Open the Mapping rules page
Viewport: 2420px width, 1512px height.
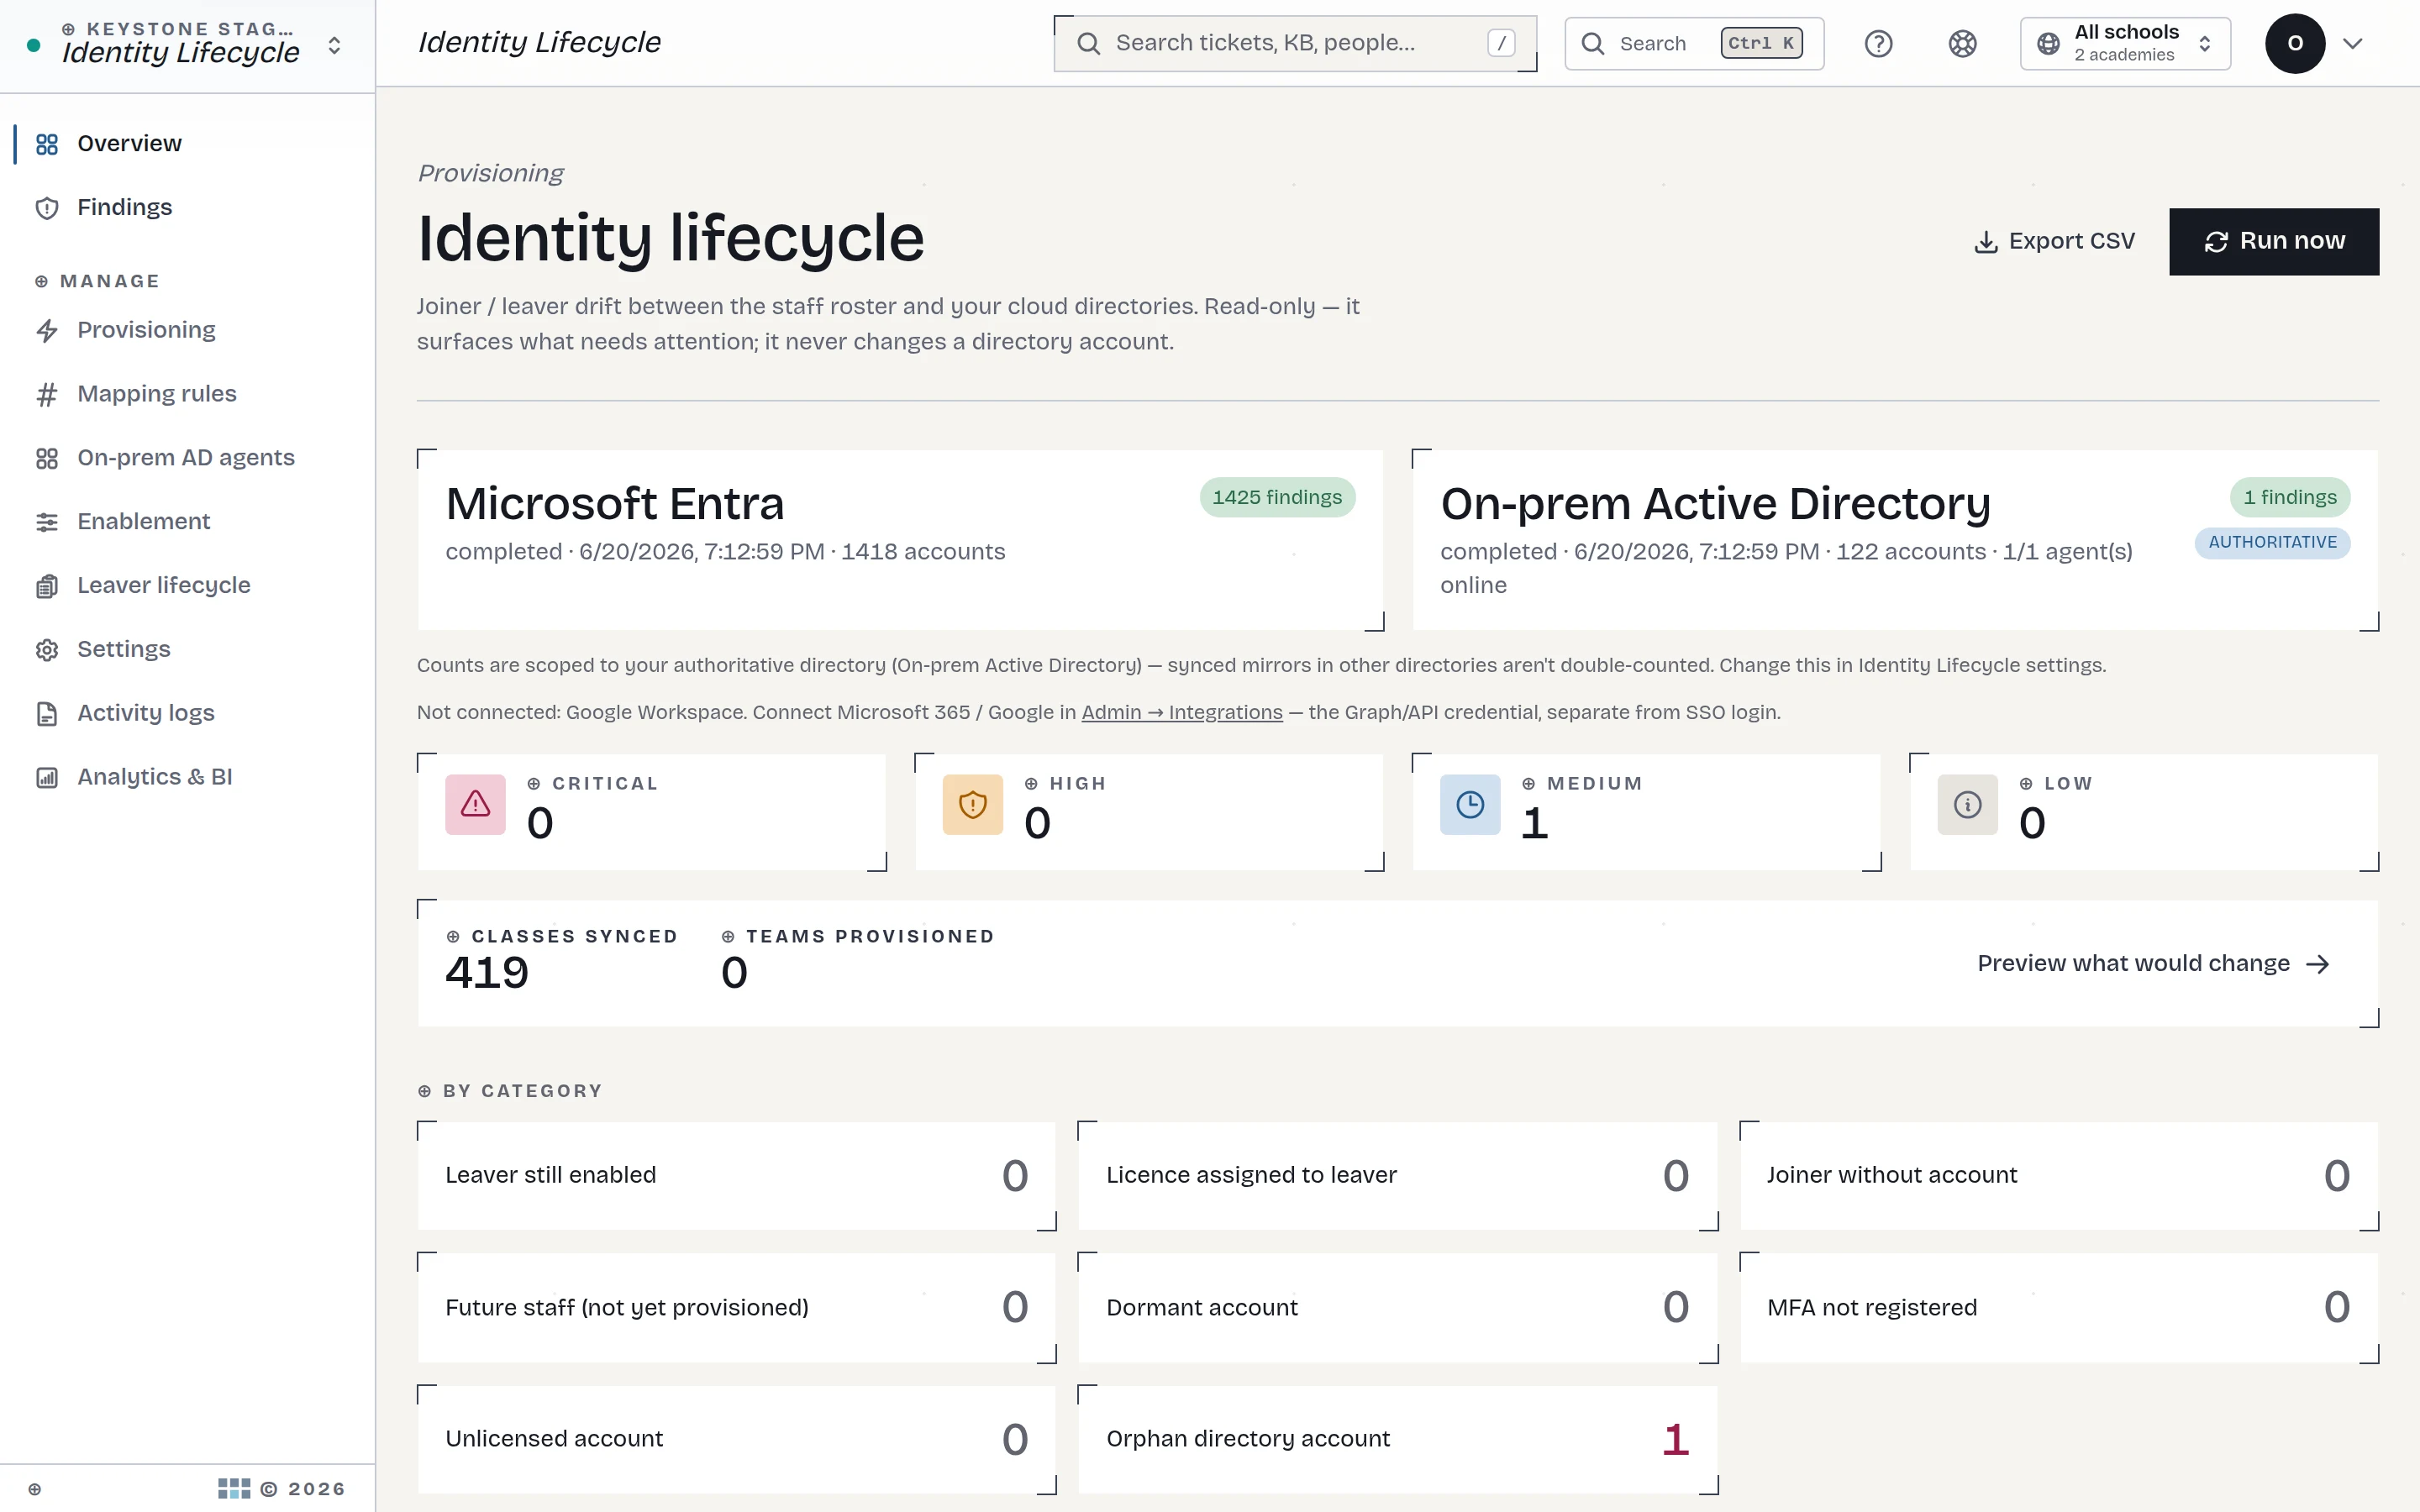point(189,395)
